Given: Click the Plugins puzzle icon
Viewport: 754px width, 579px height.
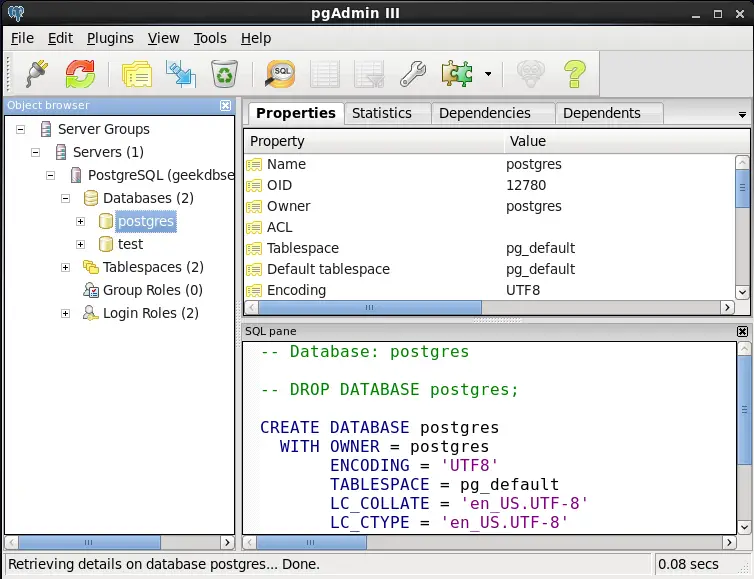Looking at the screenshot, I should coord(457,74).
